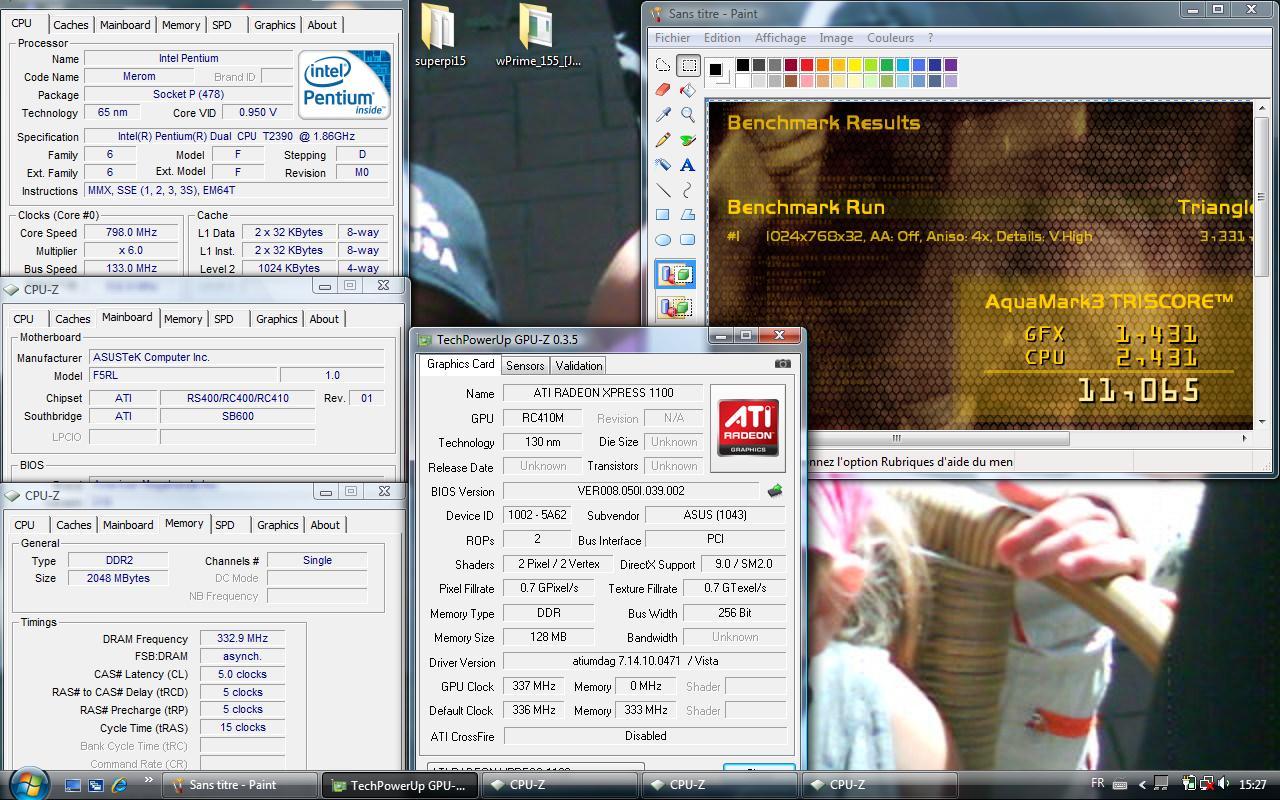This screenshot has height=800, width=1280.
Task: Select the Curve tool in Paint
Action: (688, 190)
